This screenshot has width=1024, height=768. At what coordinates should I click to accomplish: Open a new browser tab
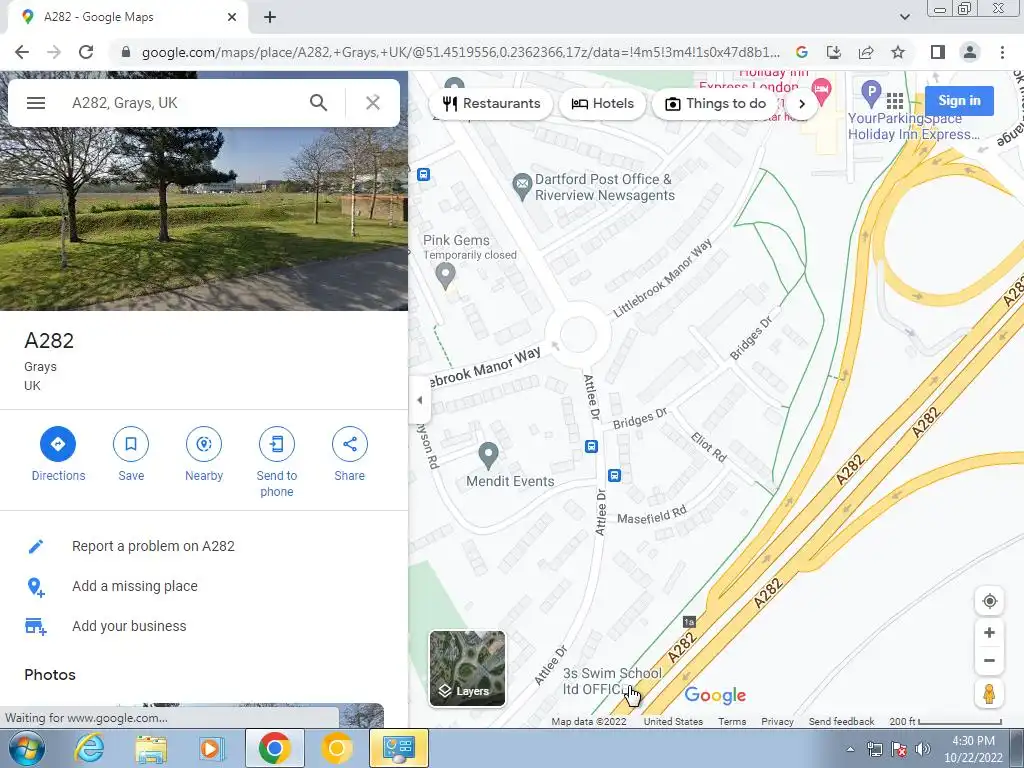coord(270,17)
